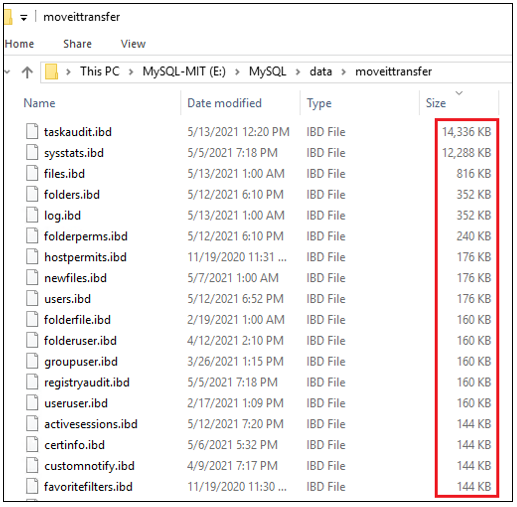This screenshot has height=507, width=517.
Task: Sort by the Date modified column header
Action: [224, 103]
